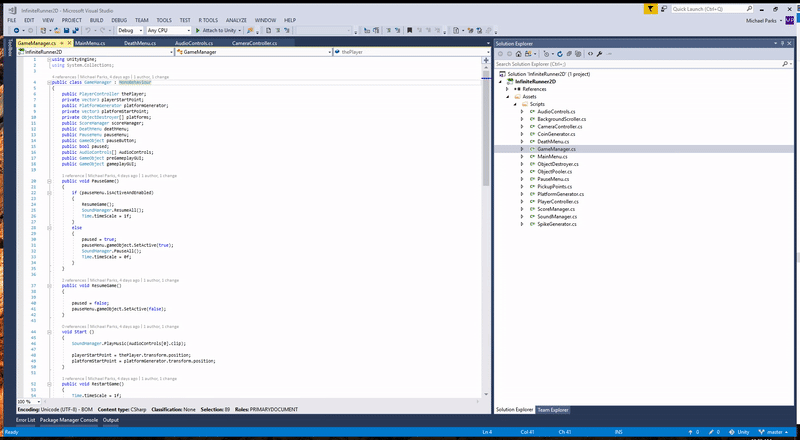Viewport: 800px width, 440px height.
Task: Switch to the DeathMenu.cs tab
Action: click(139, 44)
